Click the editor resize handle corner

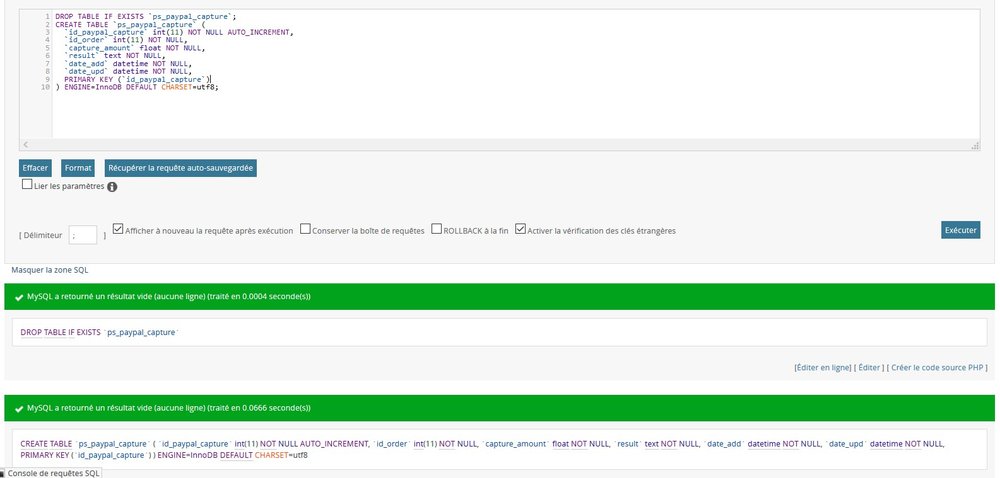pyautogui.click(x=975, y=146)
